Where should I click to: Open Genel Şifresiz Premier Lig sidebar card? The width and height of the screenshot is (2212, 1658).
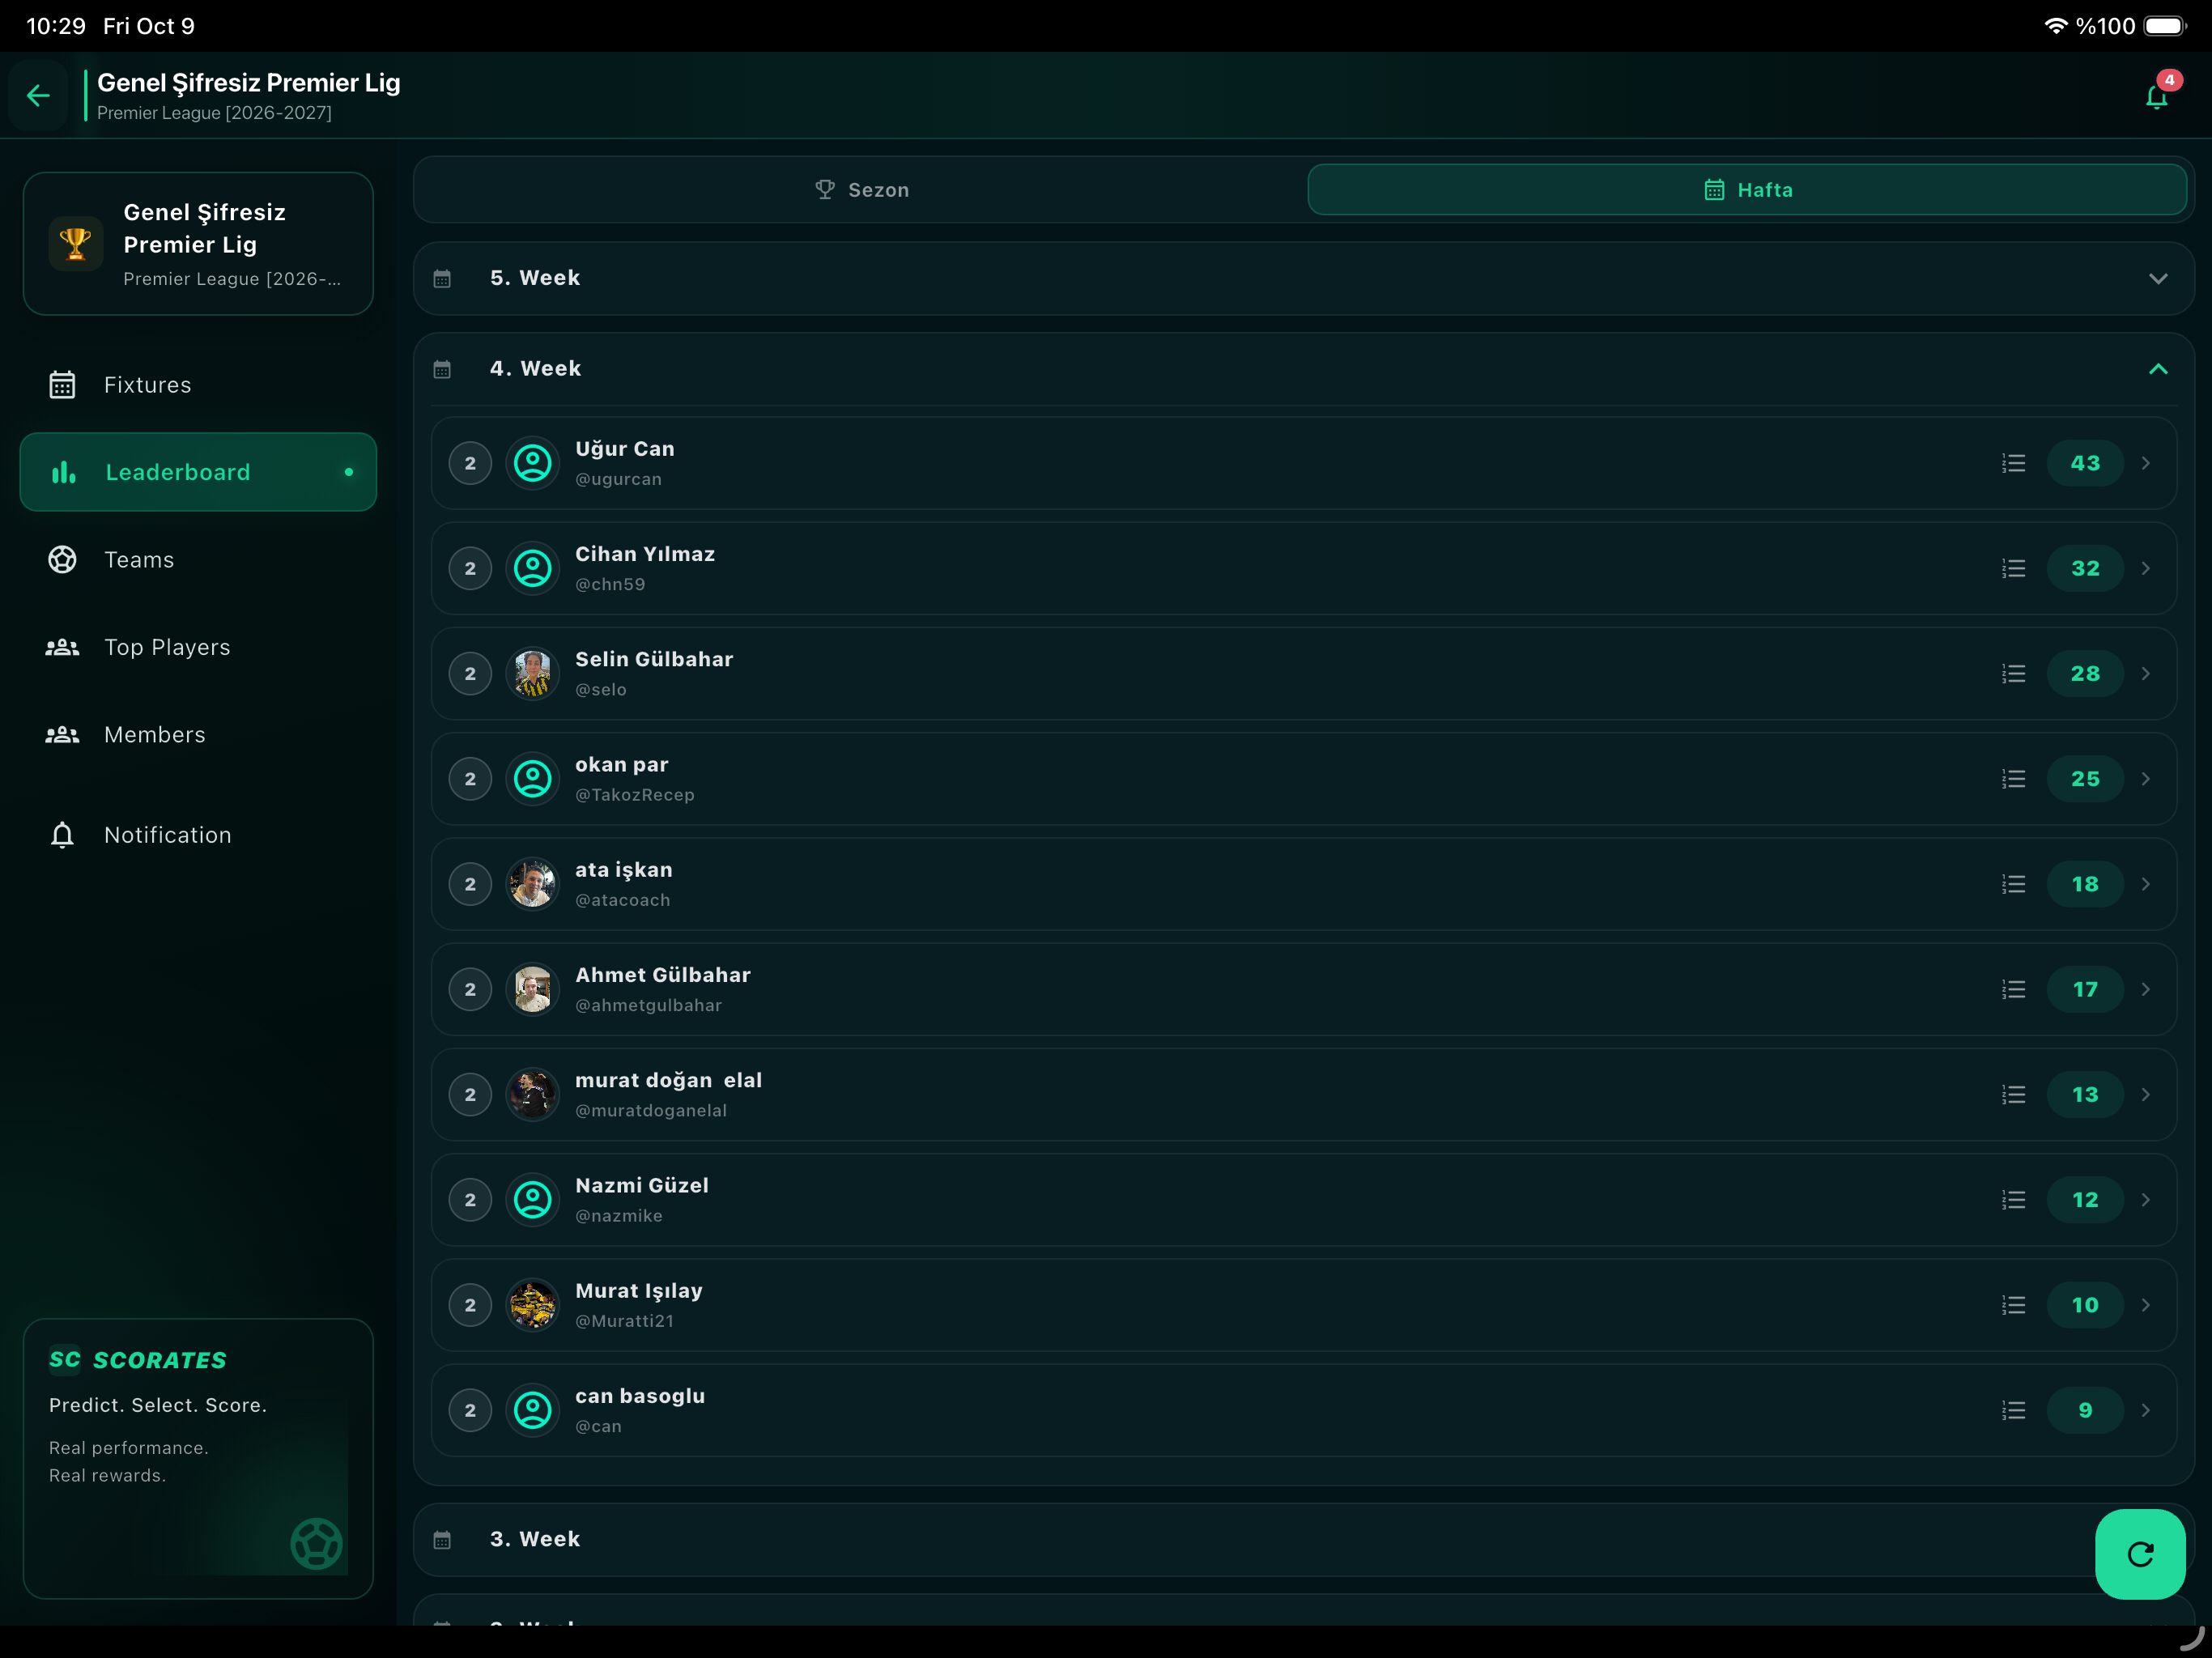[x=198, y=244]
